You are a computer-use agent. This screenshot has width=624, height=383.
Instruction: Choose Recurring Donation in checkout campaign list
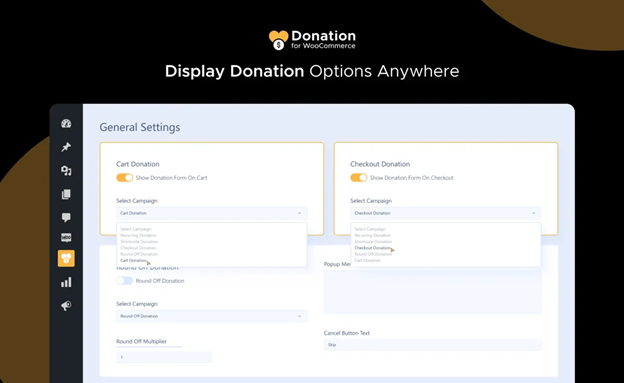point(372,235)
